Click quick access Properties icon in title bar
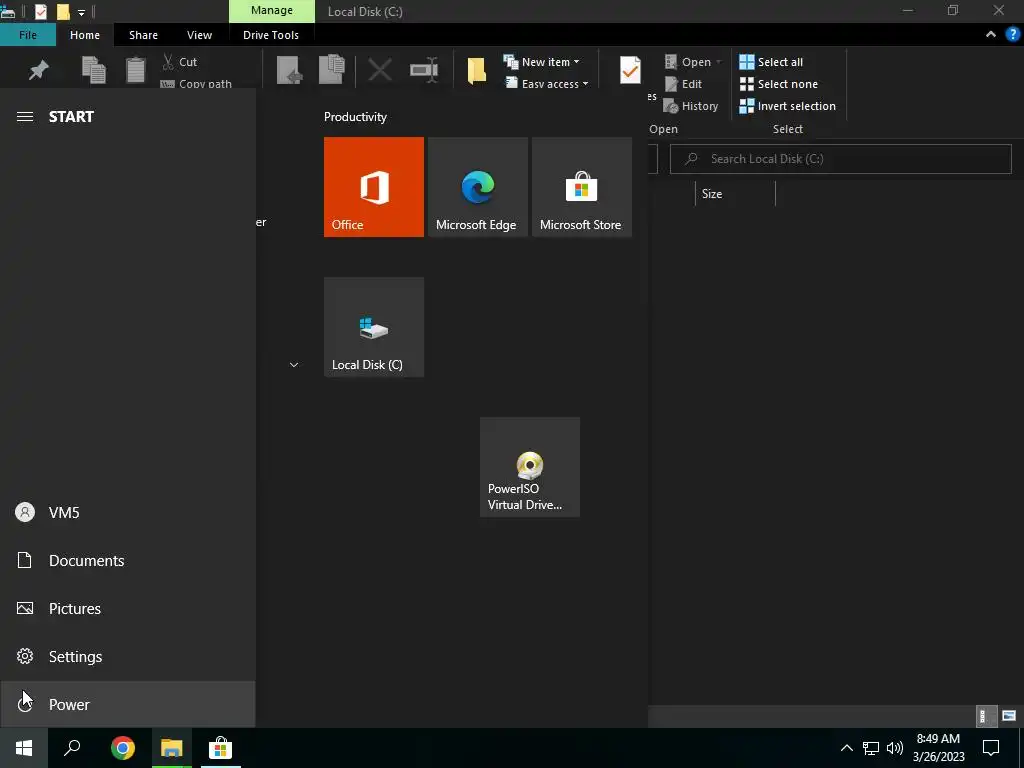Screen dimensions: 1024x768 click(x=40, y=12)
